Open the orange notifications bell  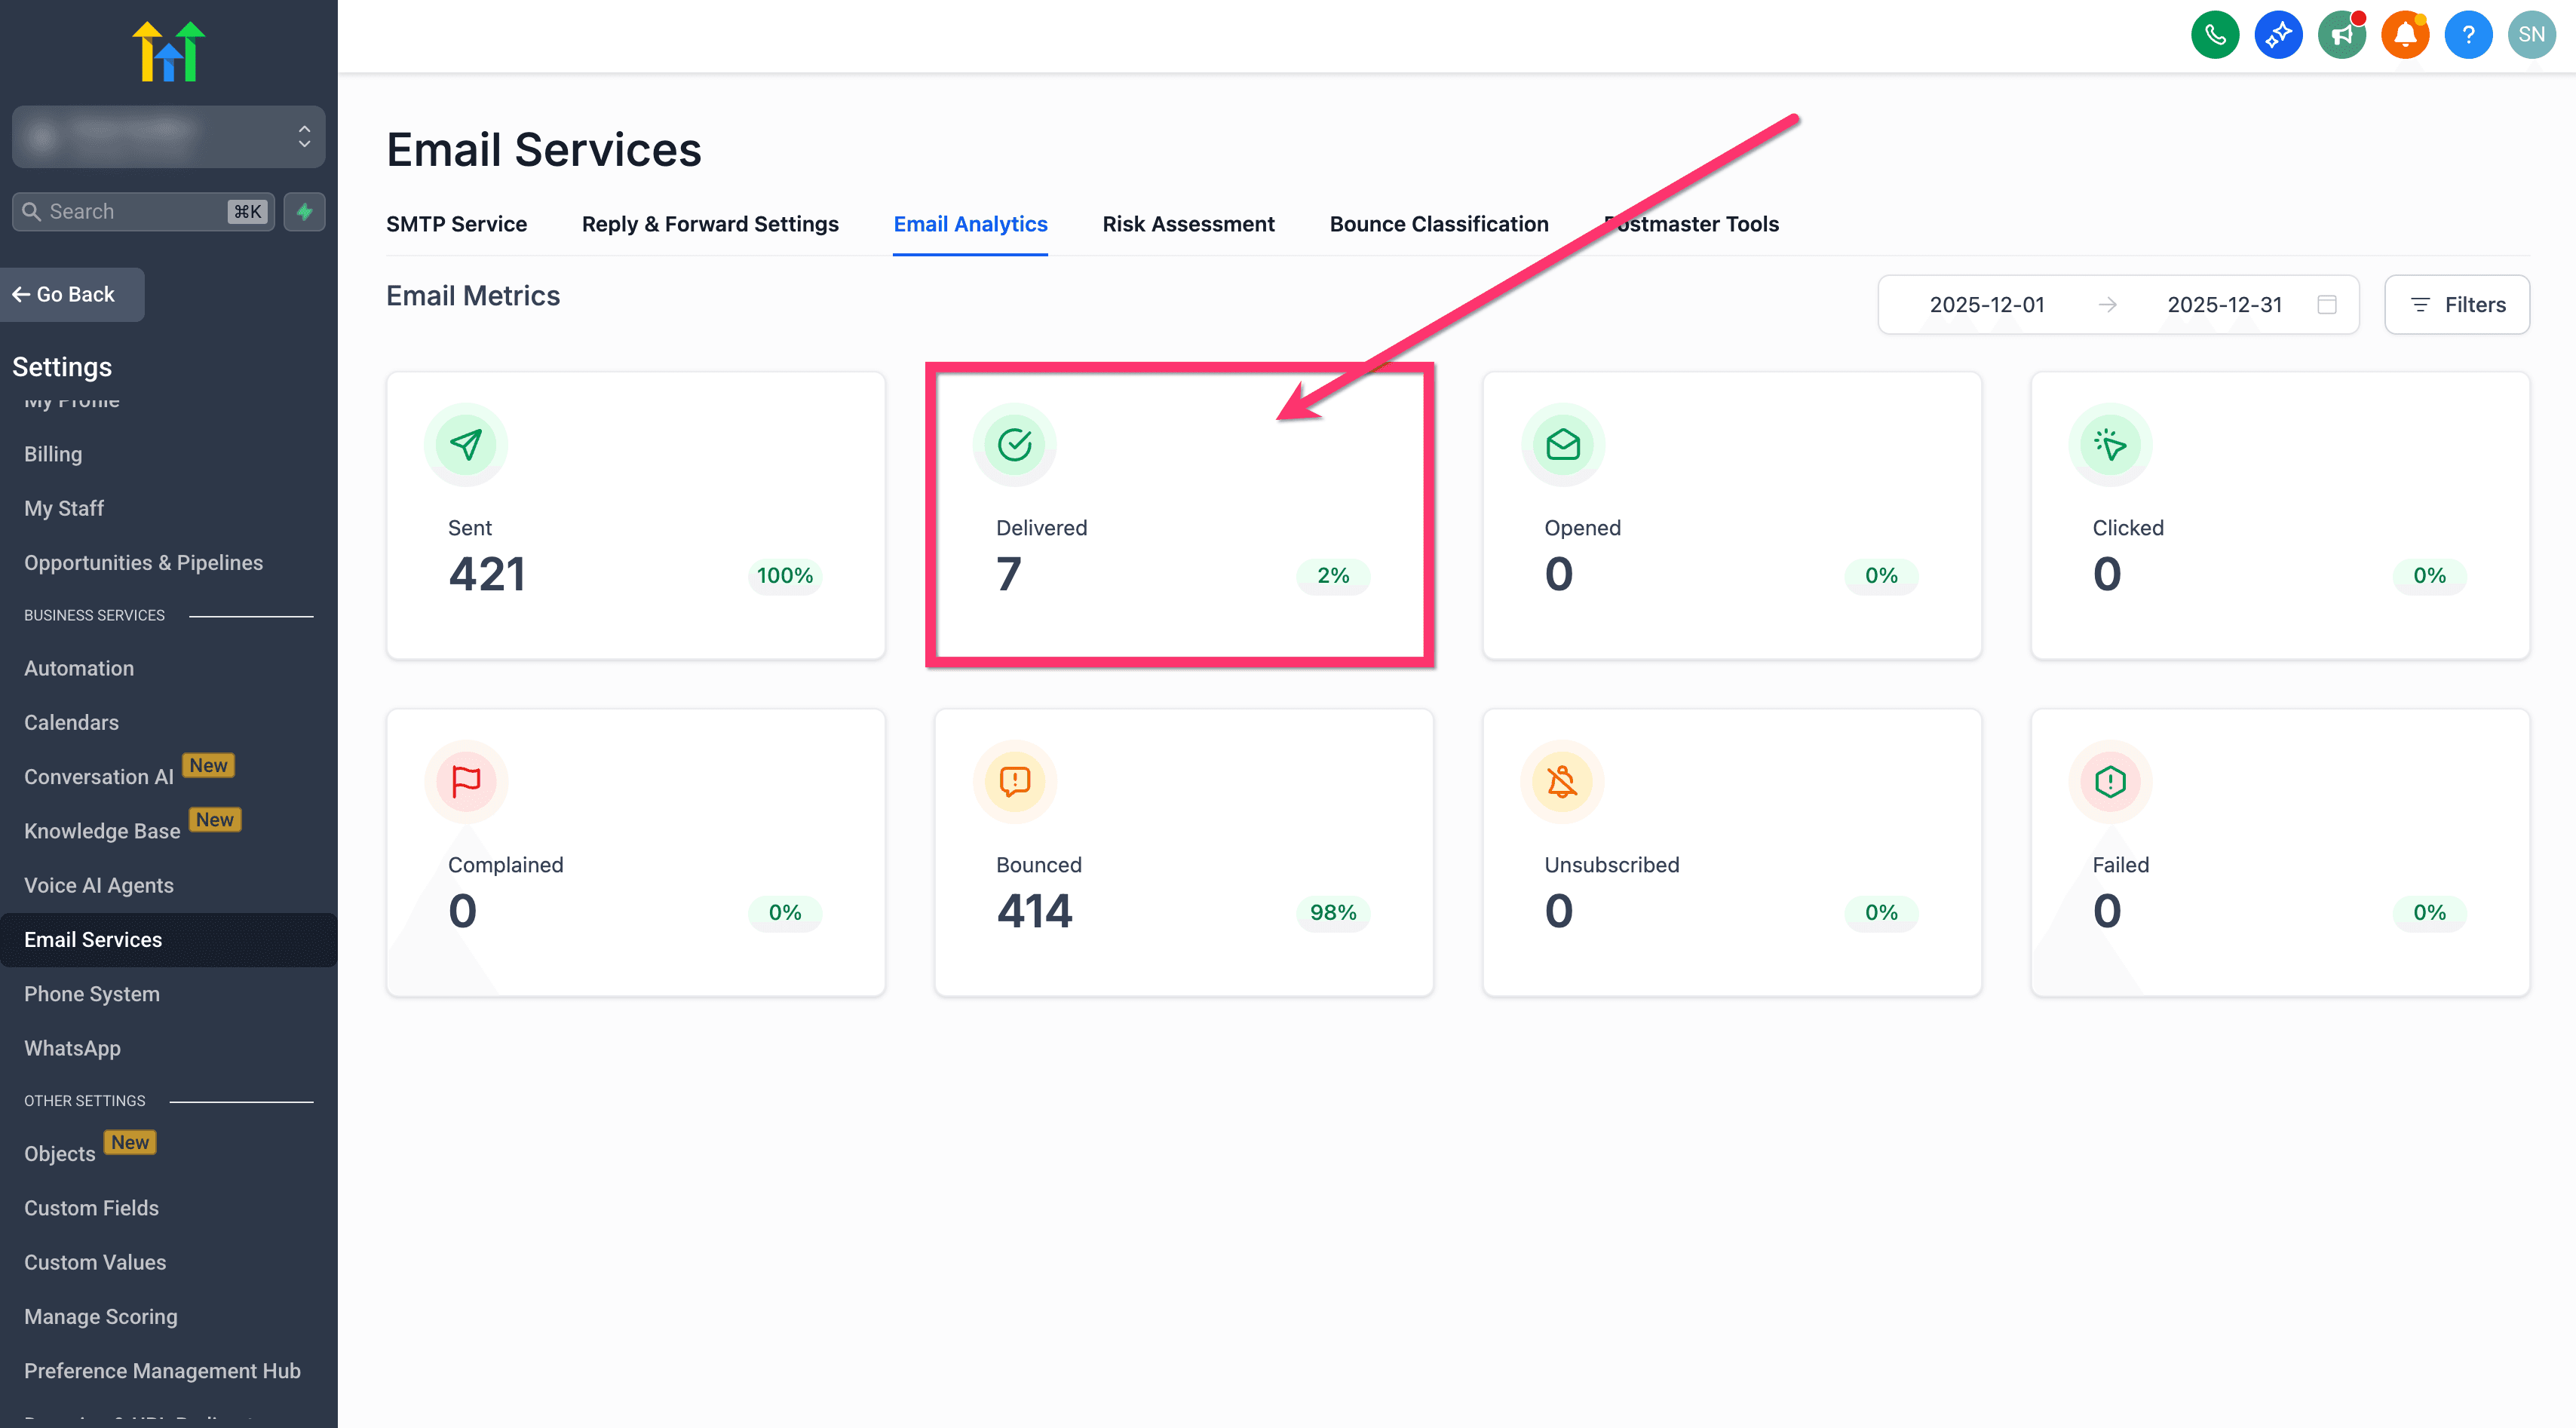[x=2405, y=36]
